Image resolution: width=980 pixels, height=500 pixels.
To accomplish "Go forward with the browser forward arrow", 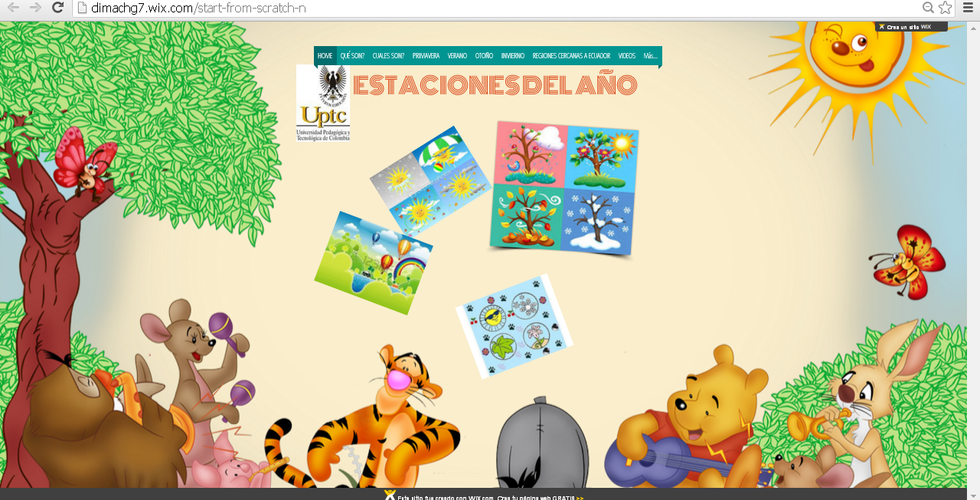I will (x=36, y=8).
